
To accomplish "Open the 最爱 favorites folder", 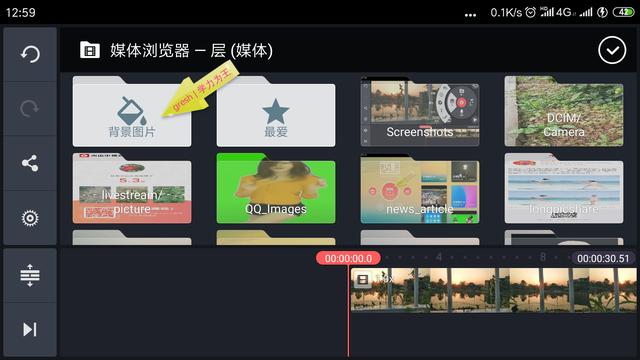I will tap(276, 111).
